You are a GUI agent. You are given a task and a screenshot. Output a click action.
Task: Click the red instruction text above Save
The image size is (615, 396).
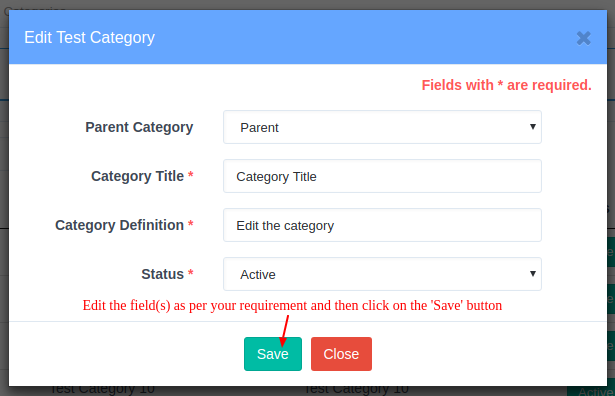pos(292,305)
